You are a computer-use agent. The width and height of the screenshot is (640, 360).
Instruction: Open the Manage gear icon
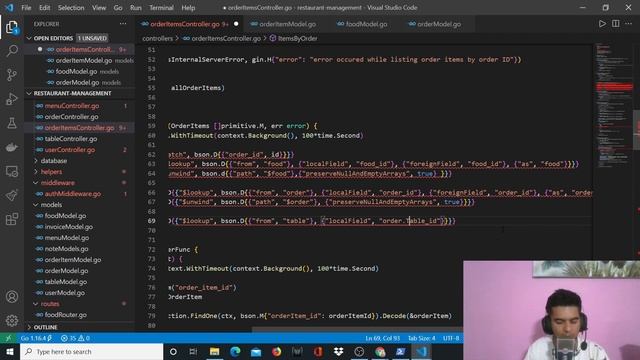[x=12, y=320]
